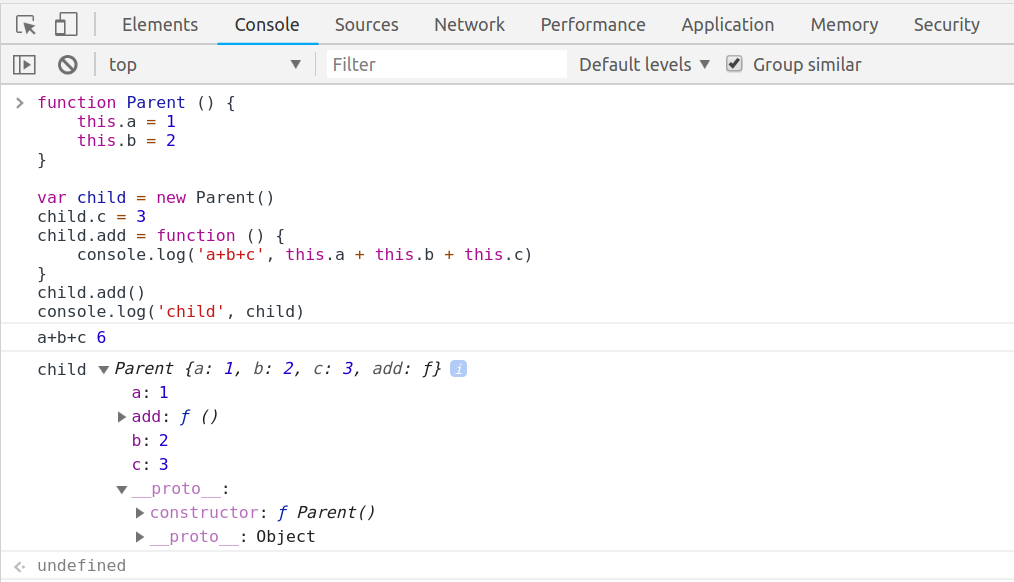Collapse the first __proto__ entry

(122, 490)
